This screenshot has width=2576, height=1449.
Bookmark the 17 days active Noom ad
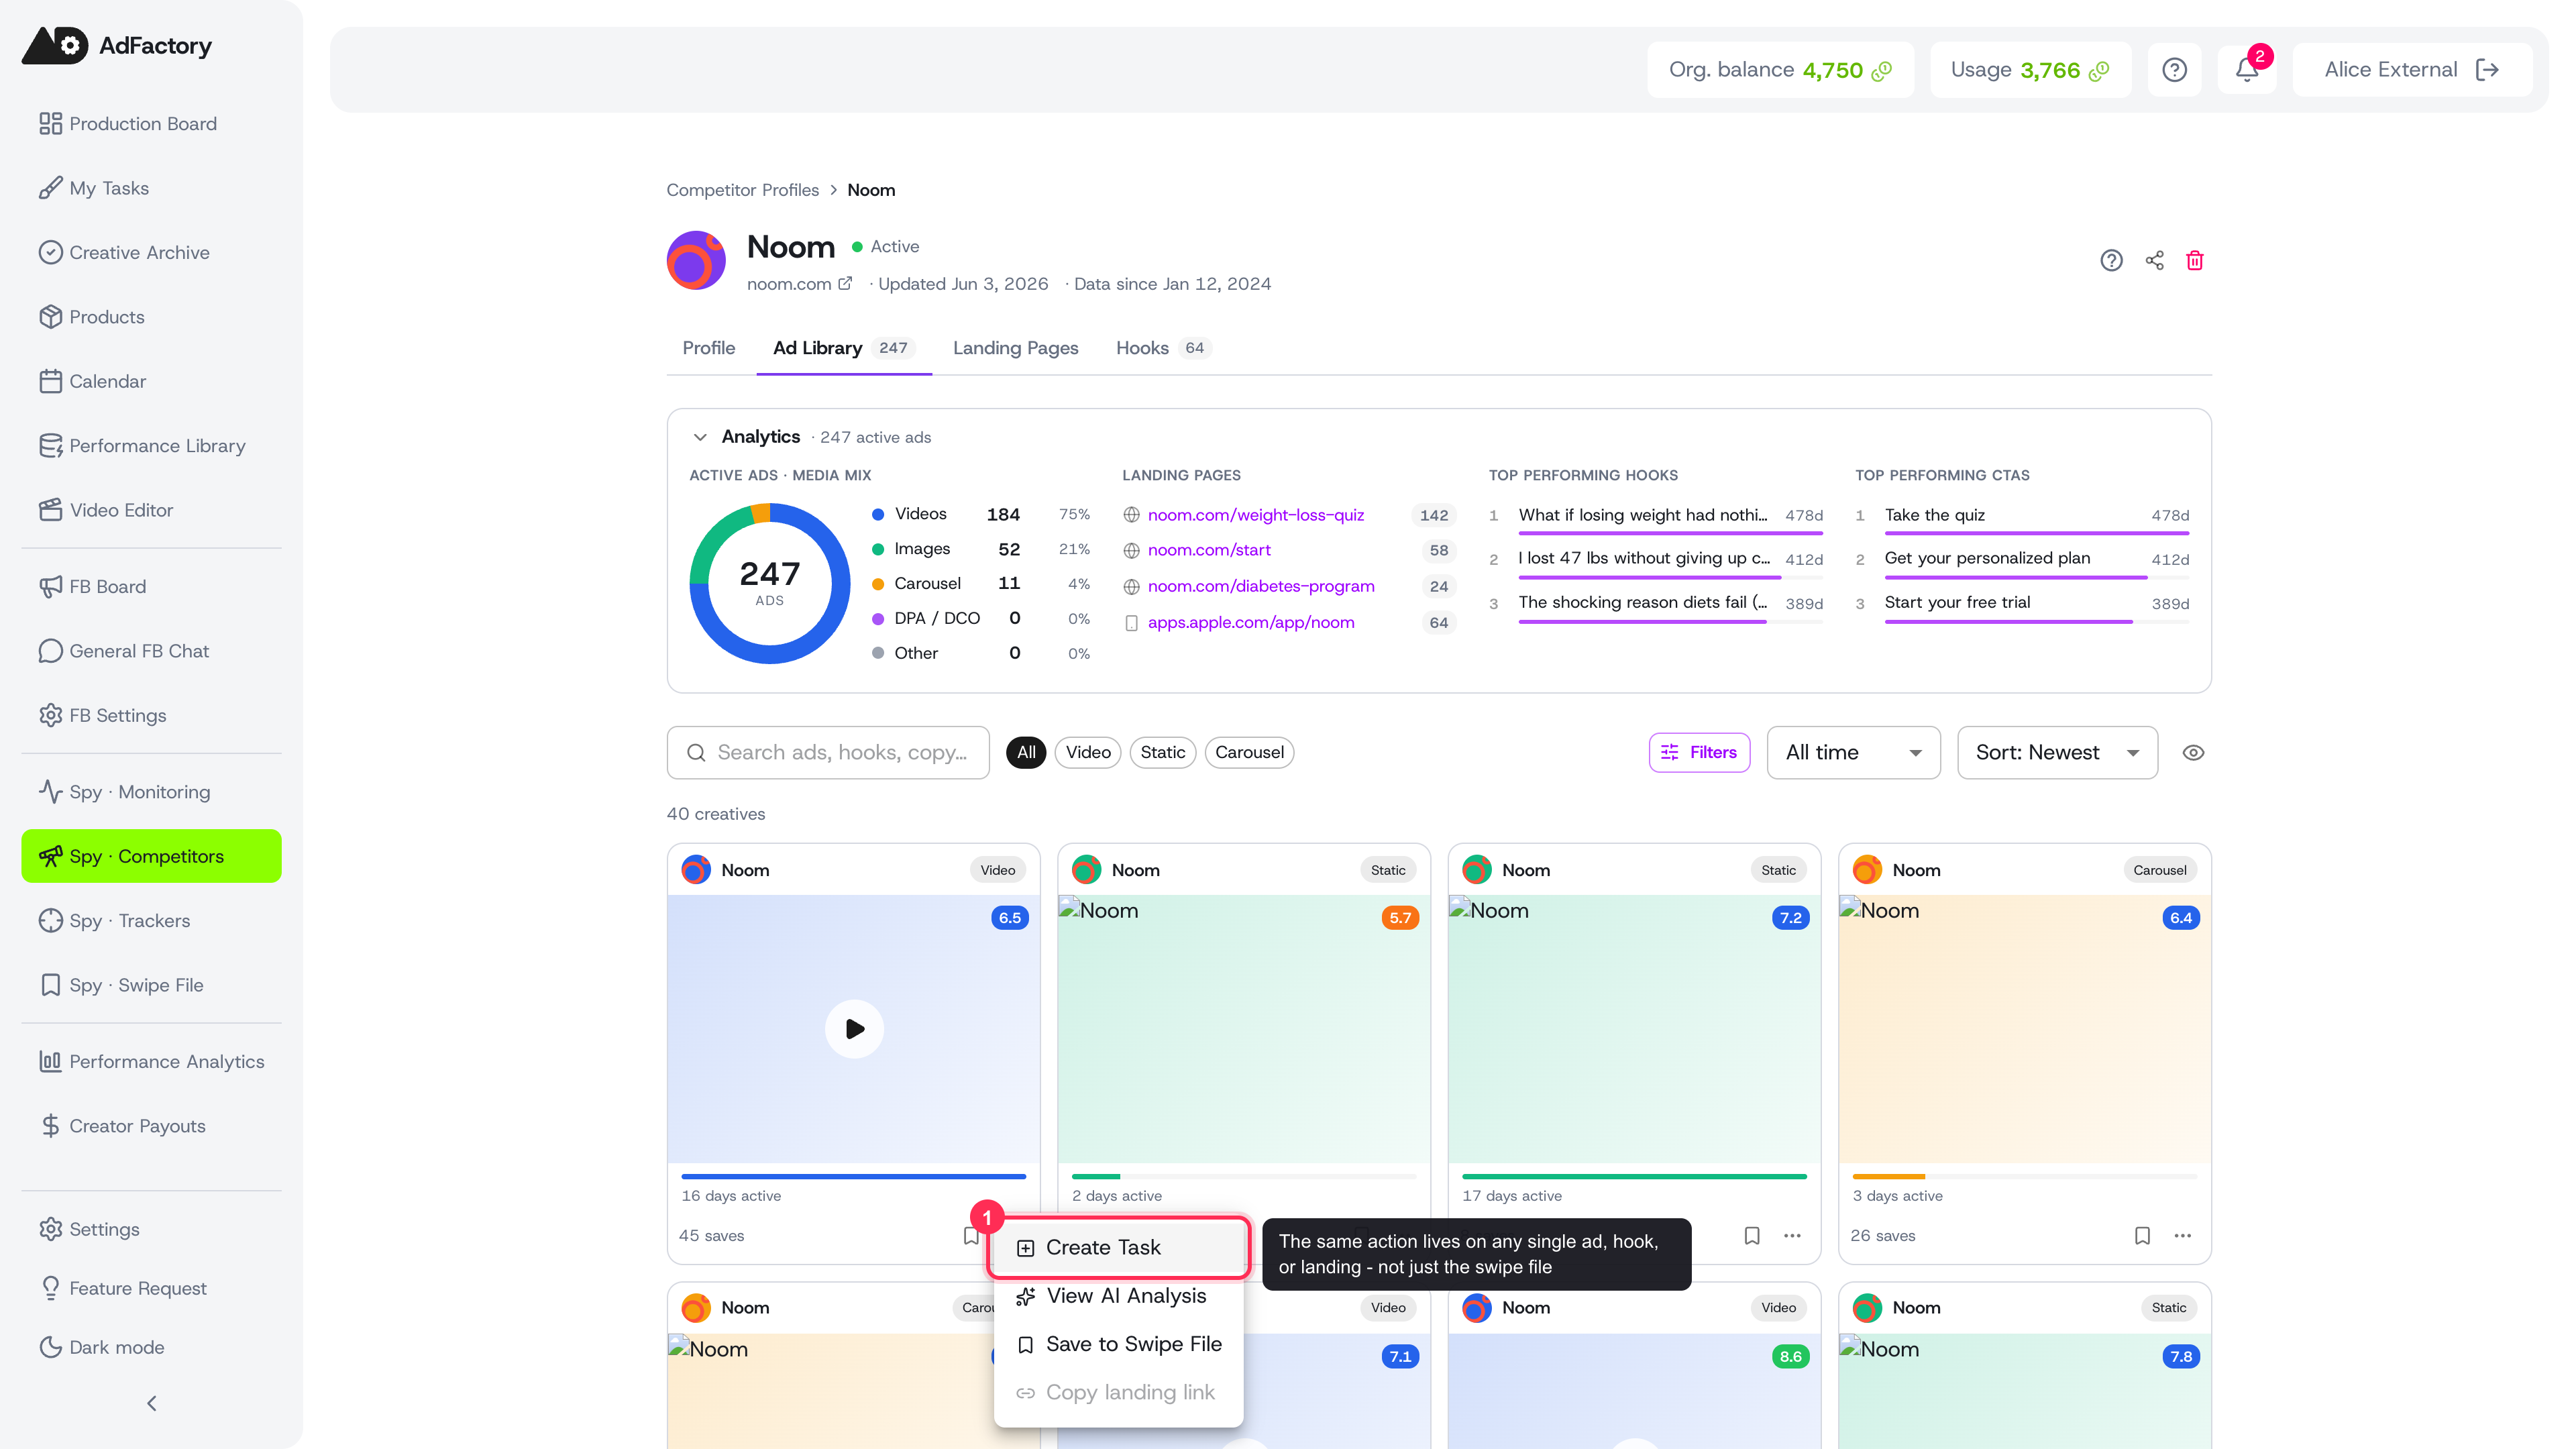(1752, 1236)
